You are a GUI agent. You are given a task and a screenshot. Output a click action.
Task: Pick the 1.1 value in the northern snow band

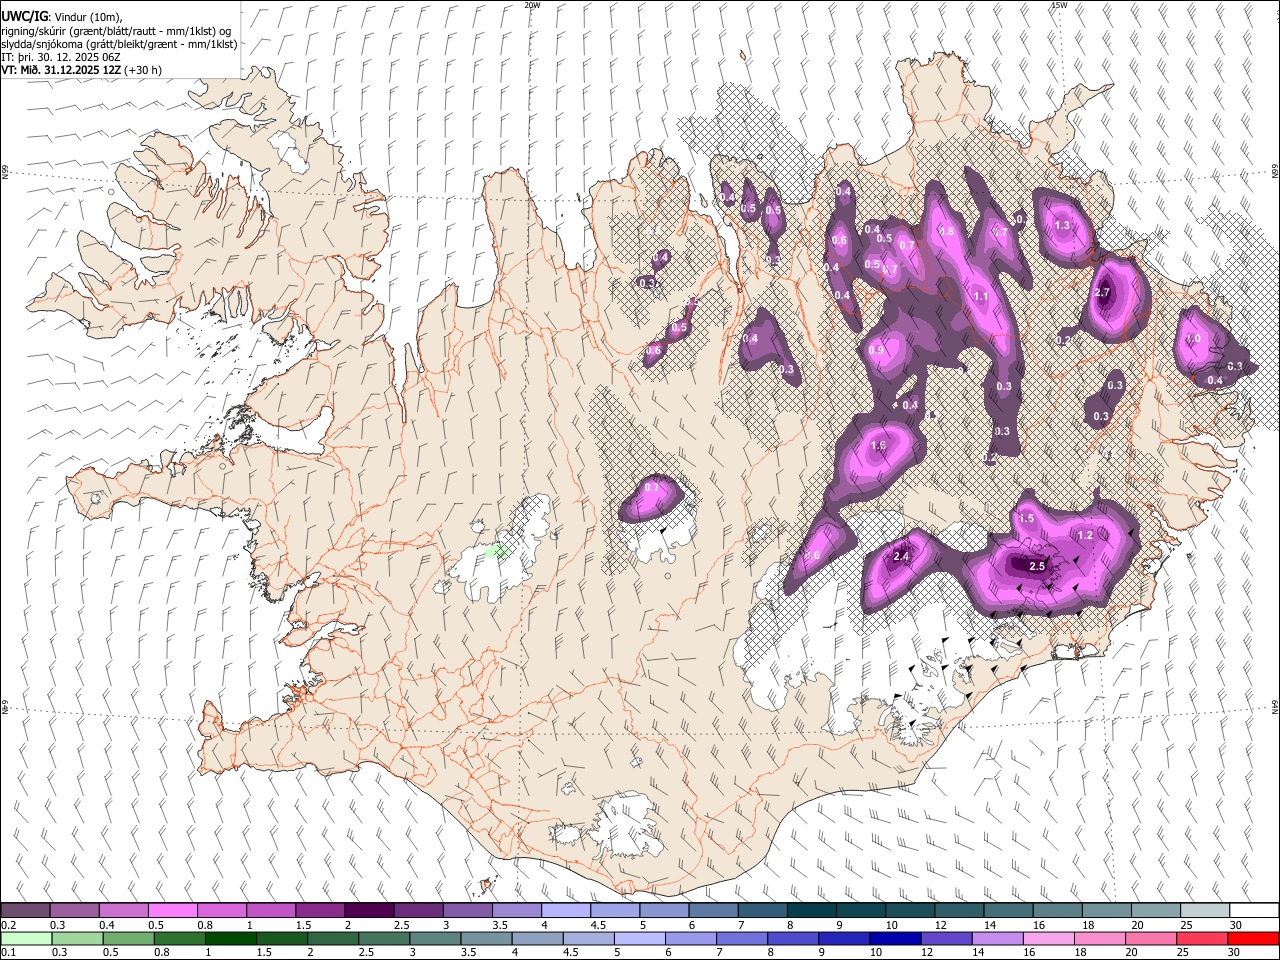tap(981, 296)
